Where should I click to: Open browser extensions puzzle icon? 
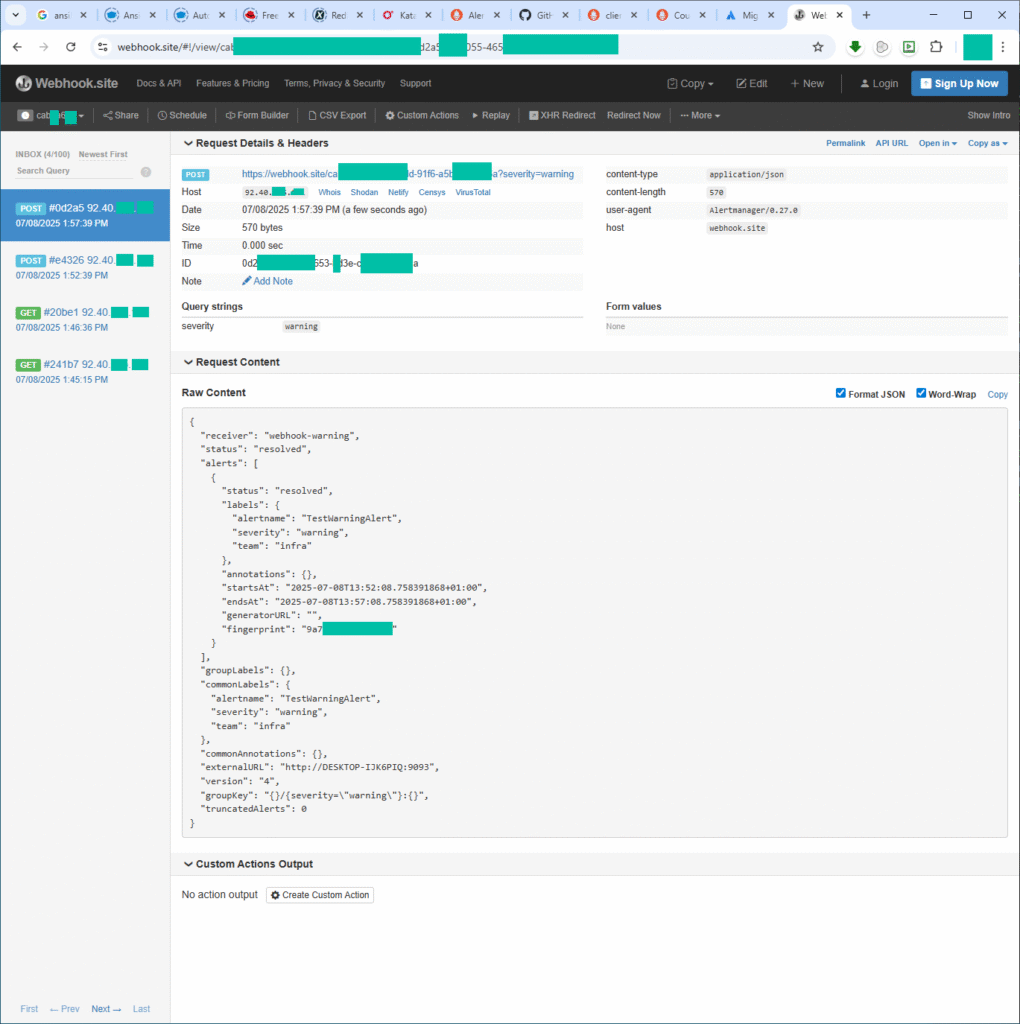[x=936, y=47]
